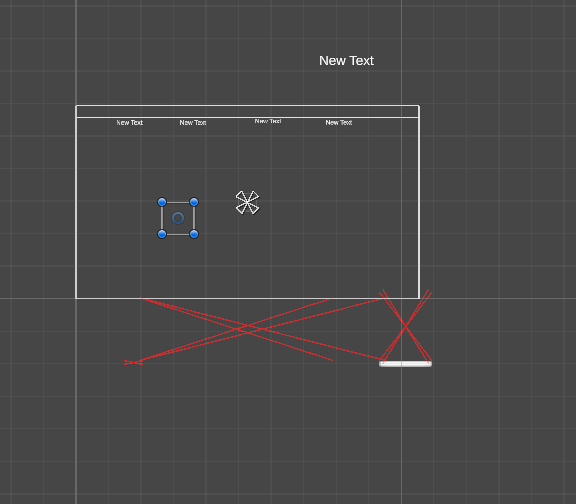Image resolution: width=576 pixels, height=504 pixels.
Task: Select the white bar object below the canvas corner
Action: click(x=405, y=364)
